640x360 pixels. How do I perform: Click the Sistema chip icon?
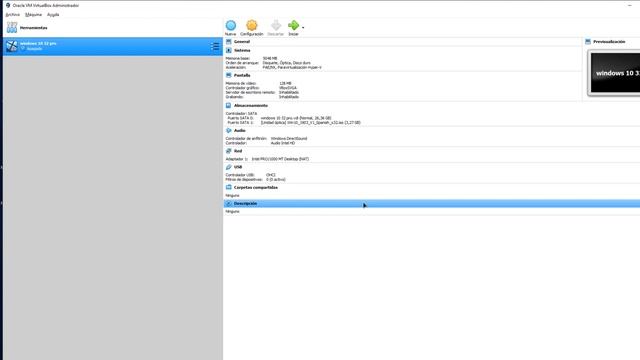(x=229, y=50)
